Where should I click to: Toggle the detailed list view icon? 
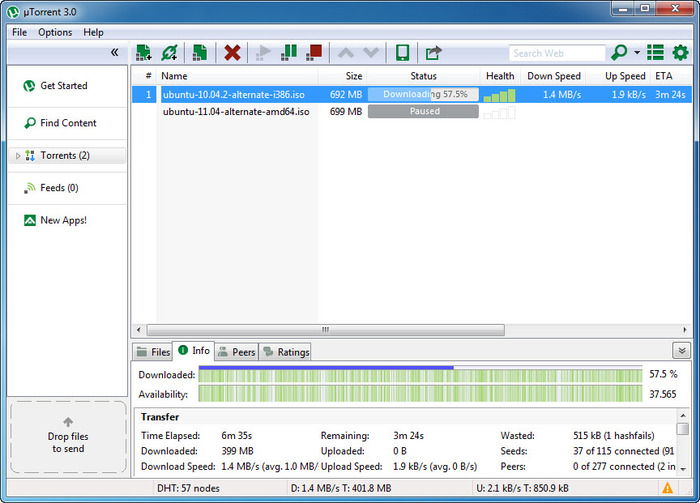click(655, 52)
